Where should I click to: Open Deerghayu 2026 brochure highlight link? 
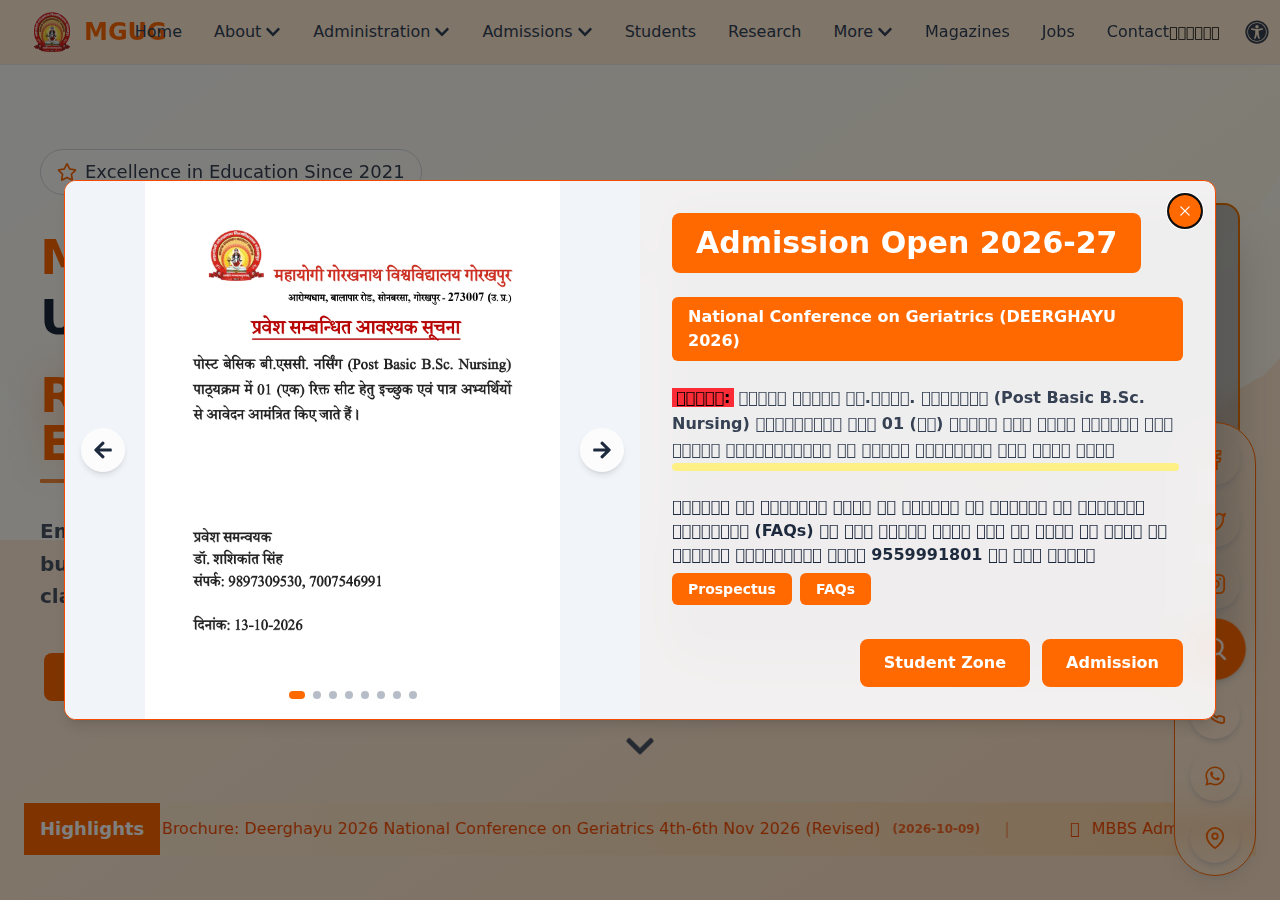(521, 829)
